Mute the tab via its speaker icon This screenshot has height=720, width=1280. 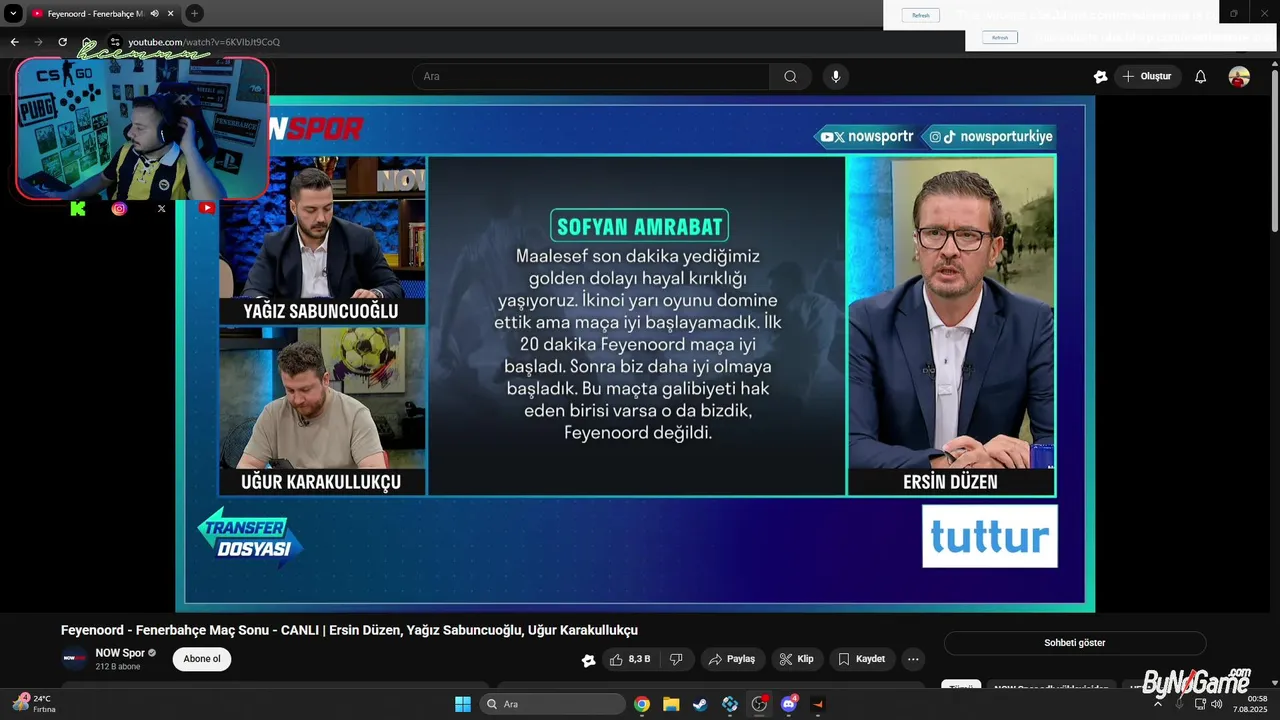[x=154, y=14]
